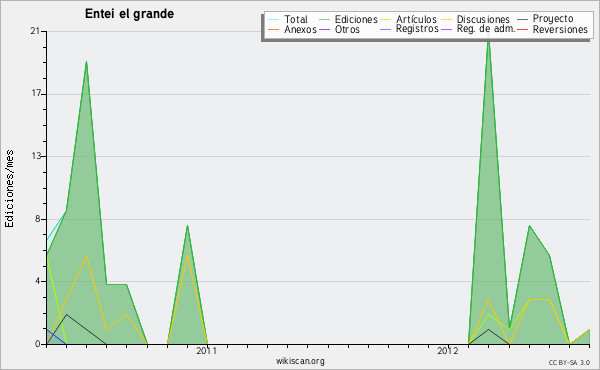Click the cyan Total color line swatch
Image resolution: width=600 pixels, height=370 pixels.
click(274, 19)
